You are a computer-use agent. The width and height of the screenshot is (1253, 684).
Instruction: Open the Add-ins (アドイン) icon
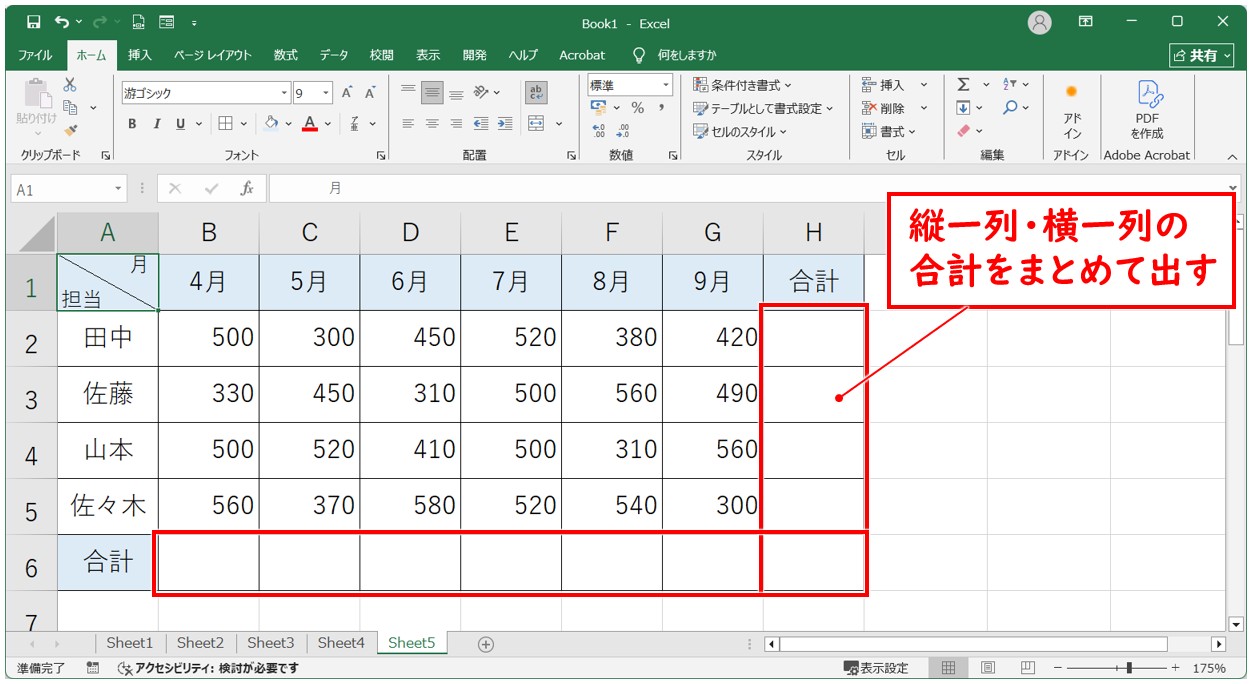coord(1072,109)
